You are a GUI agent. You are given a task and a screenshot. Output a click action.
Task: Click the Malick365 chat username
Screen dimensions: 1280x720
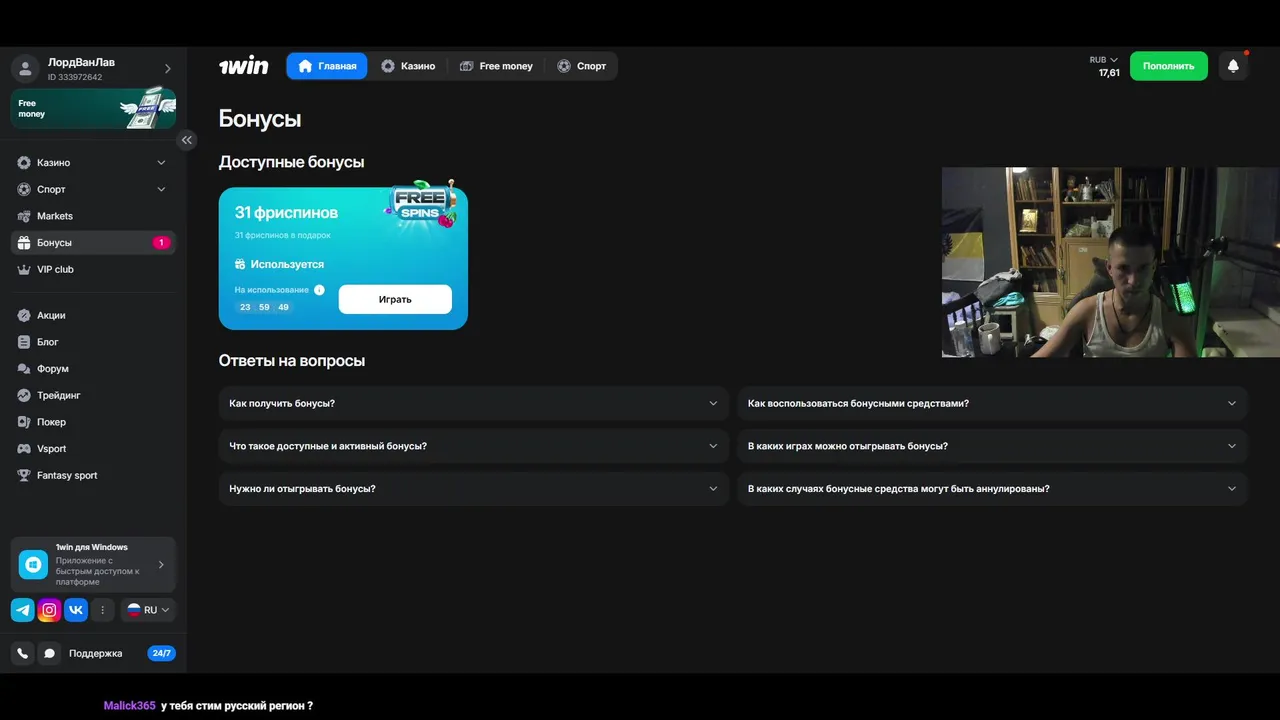point(130,706)
